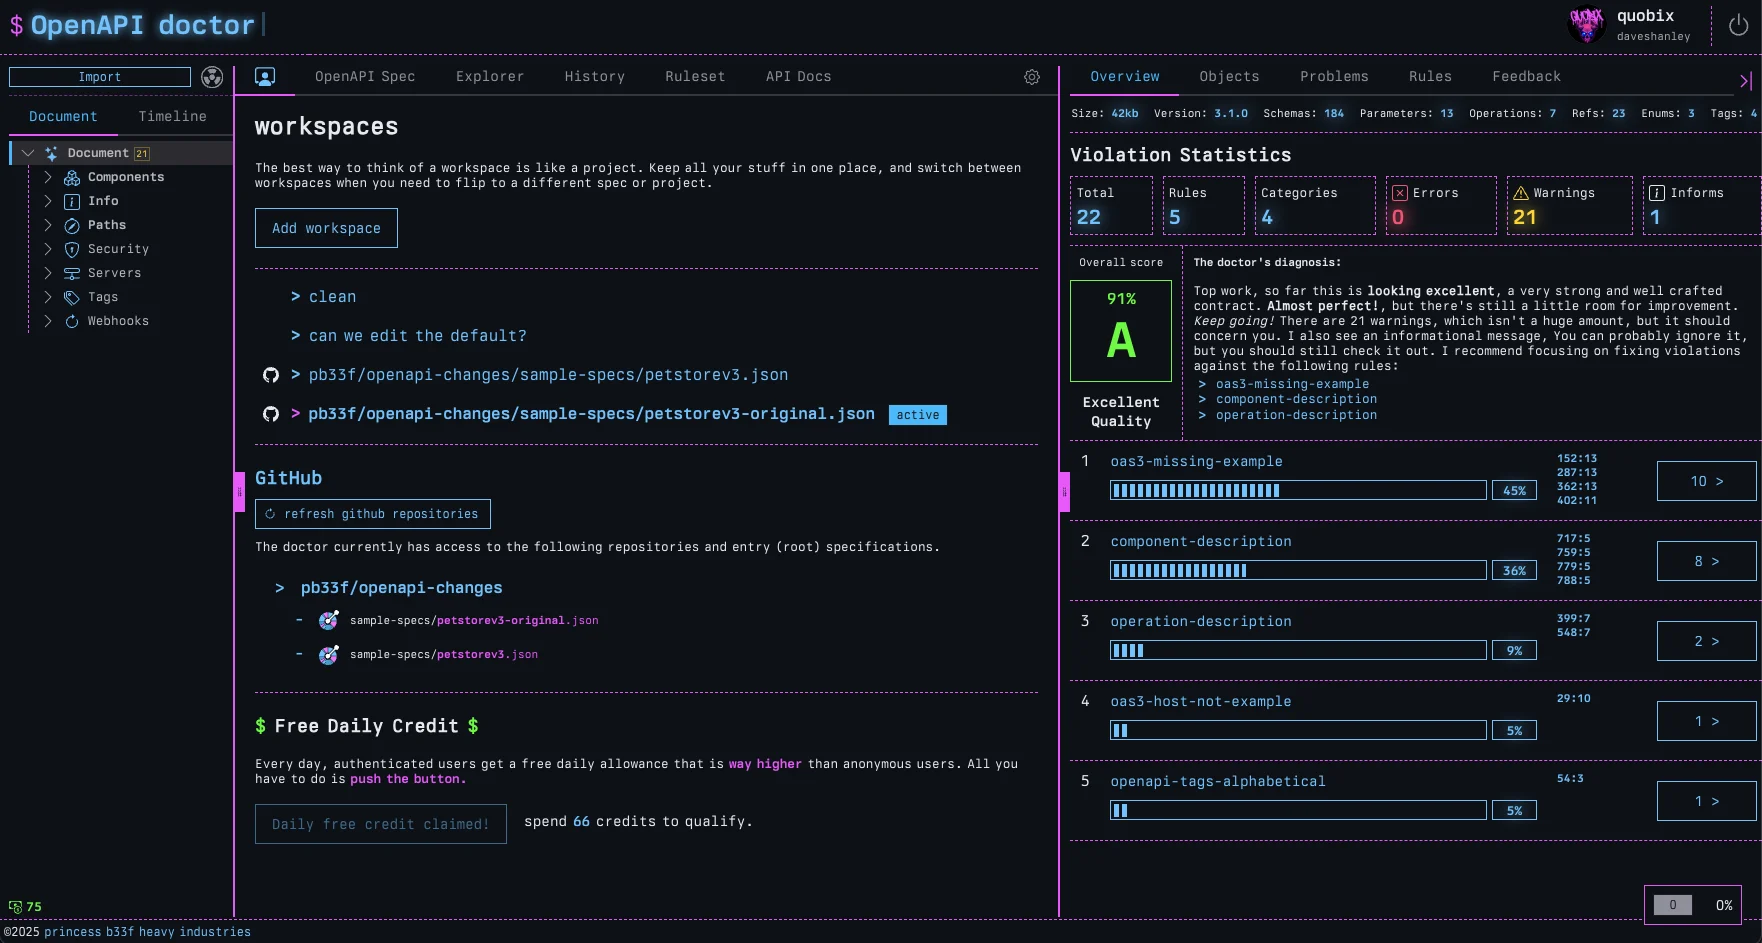This screenshot has width=1762, height=943.
Task: Expand the Paths tree node
Action: coord(47,225)
